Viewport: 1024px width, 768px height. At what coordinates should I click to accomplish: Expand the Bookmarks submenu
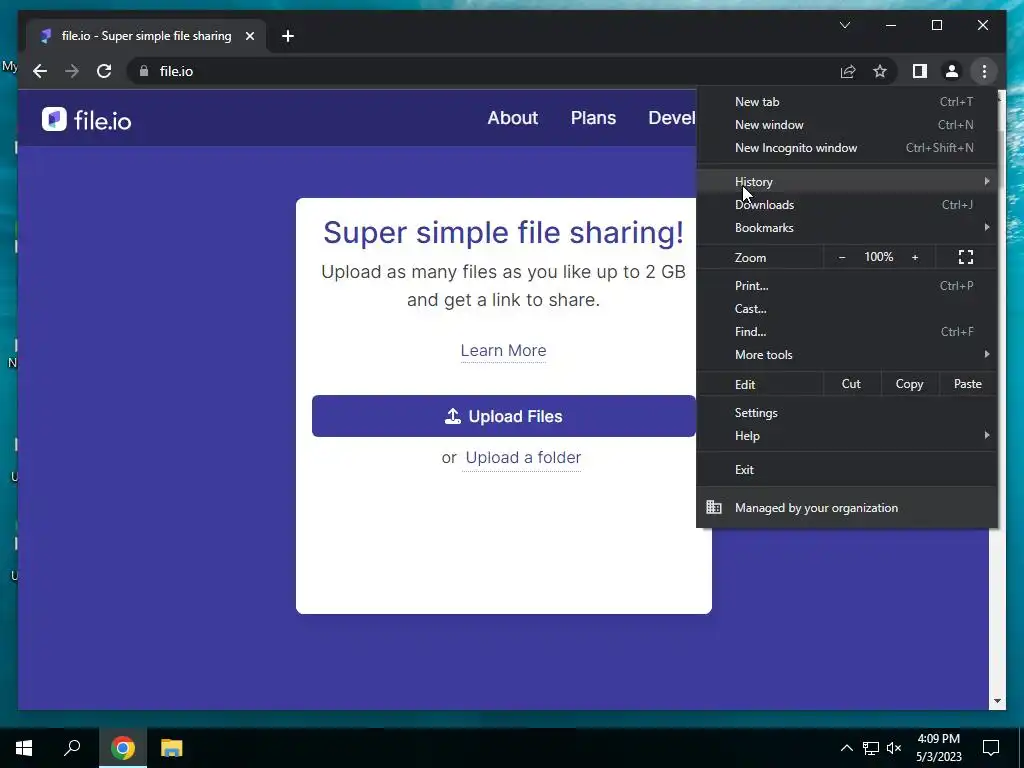click(846, 227)
